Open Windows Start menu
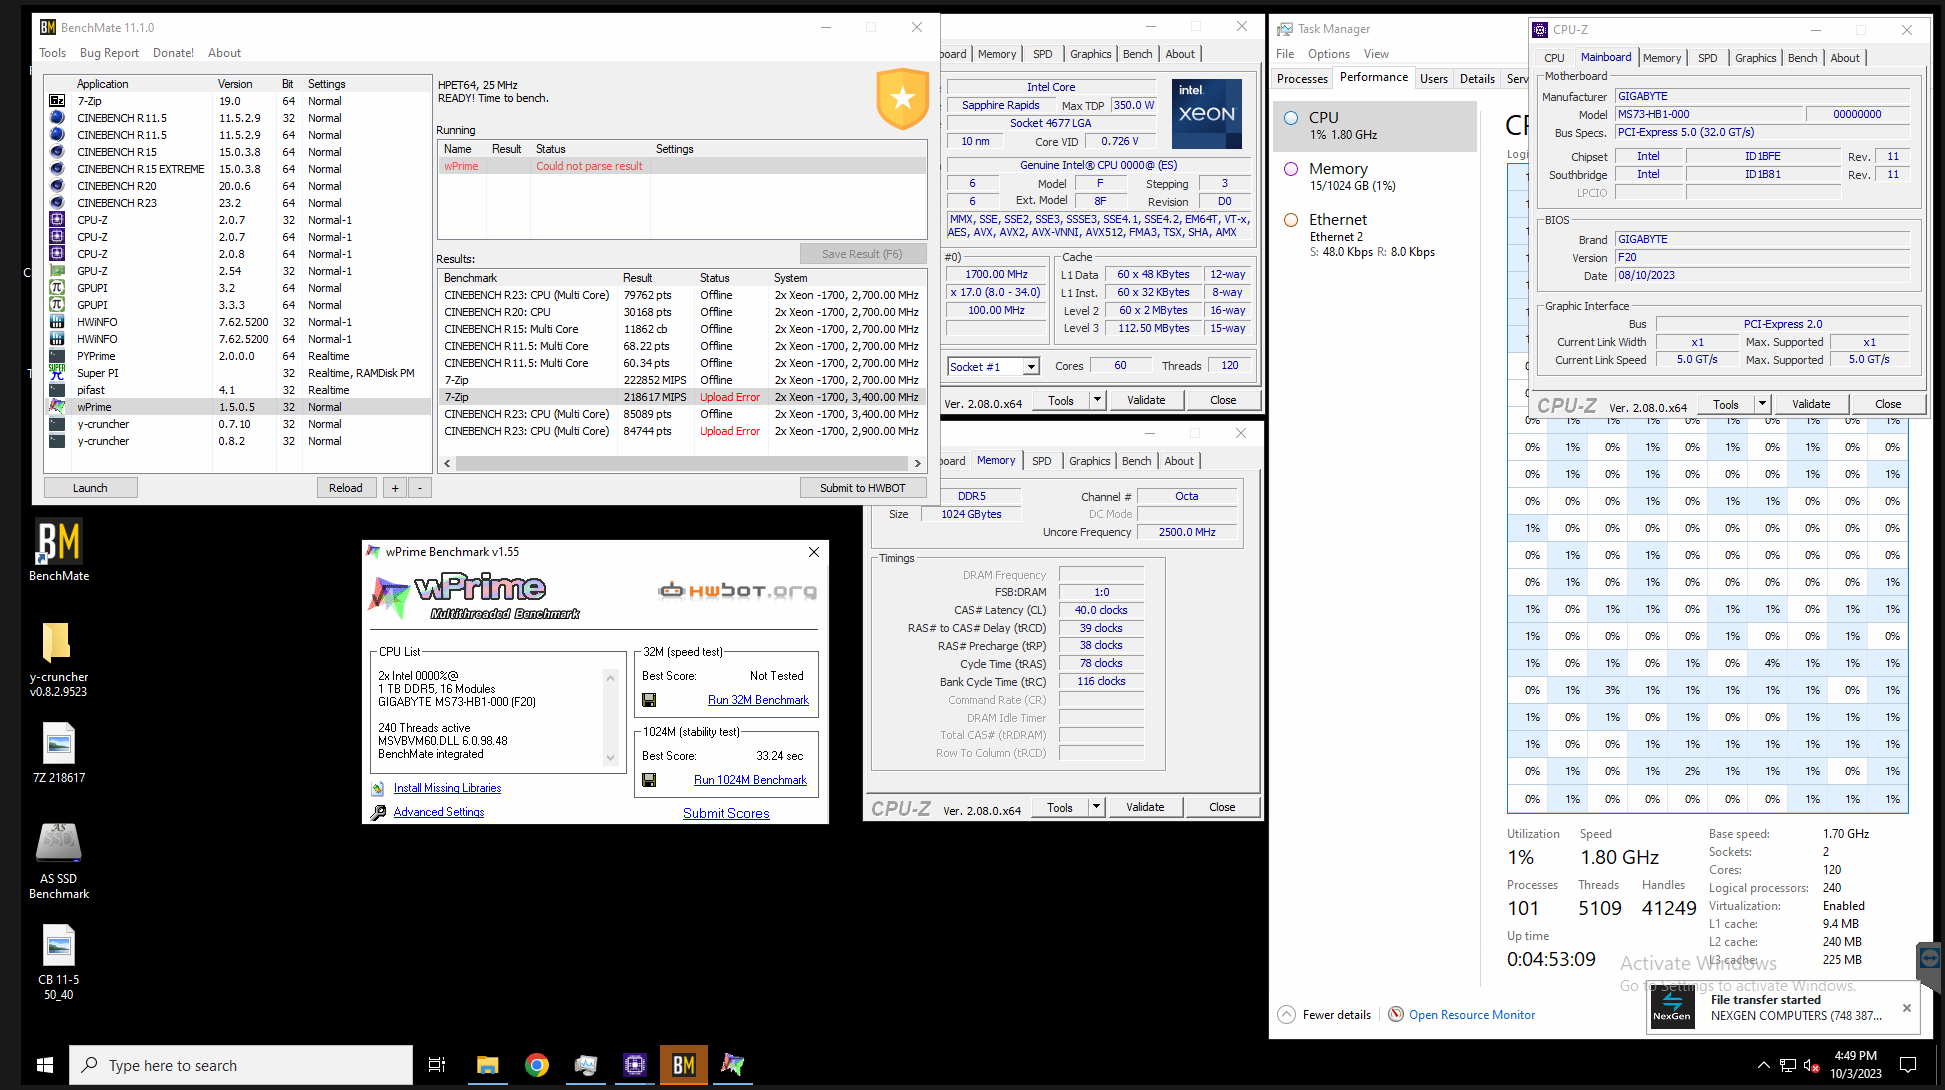The image size is (1945, 1090). [x=44, y=1065]
